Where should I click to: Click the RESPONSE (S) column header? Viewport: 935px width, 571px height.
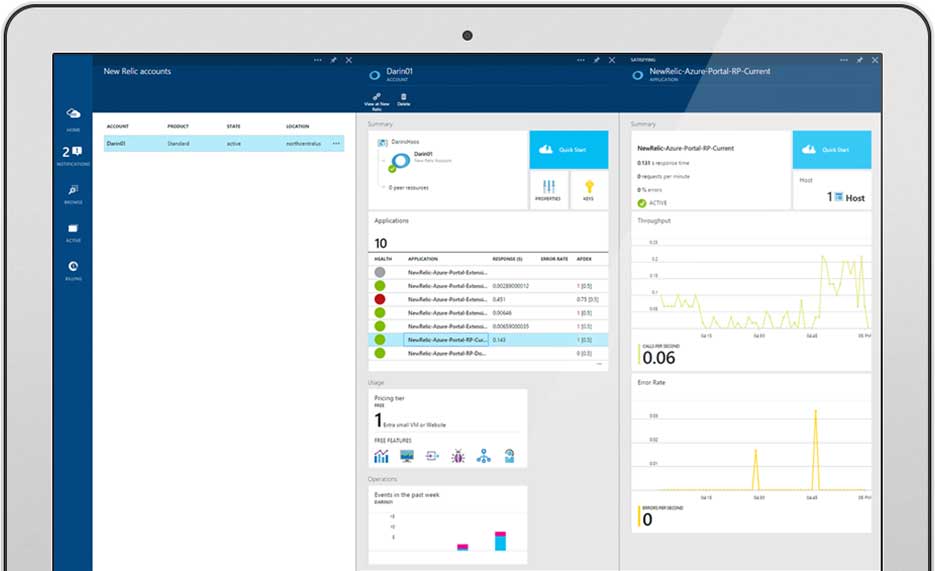pyautogui.click(x=507, y=259)
